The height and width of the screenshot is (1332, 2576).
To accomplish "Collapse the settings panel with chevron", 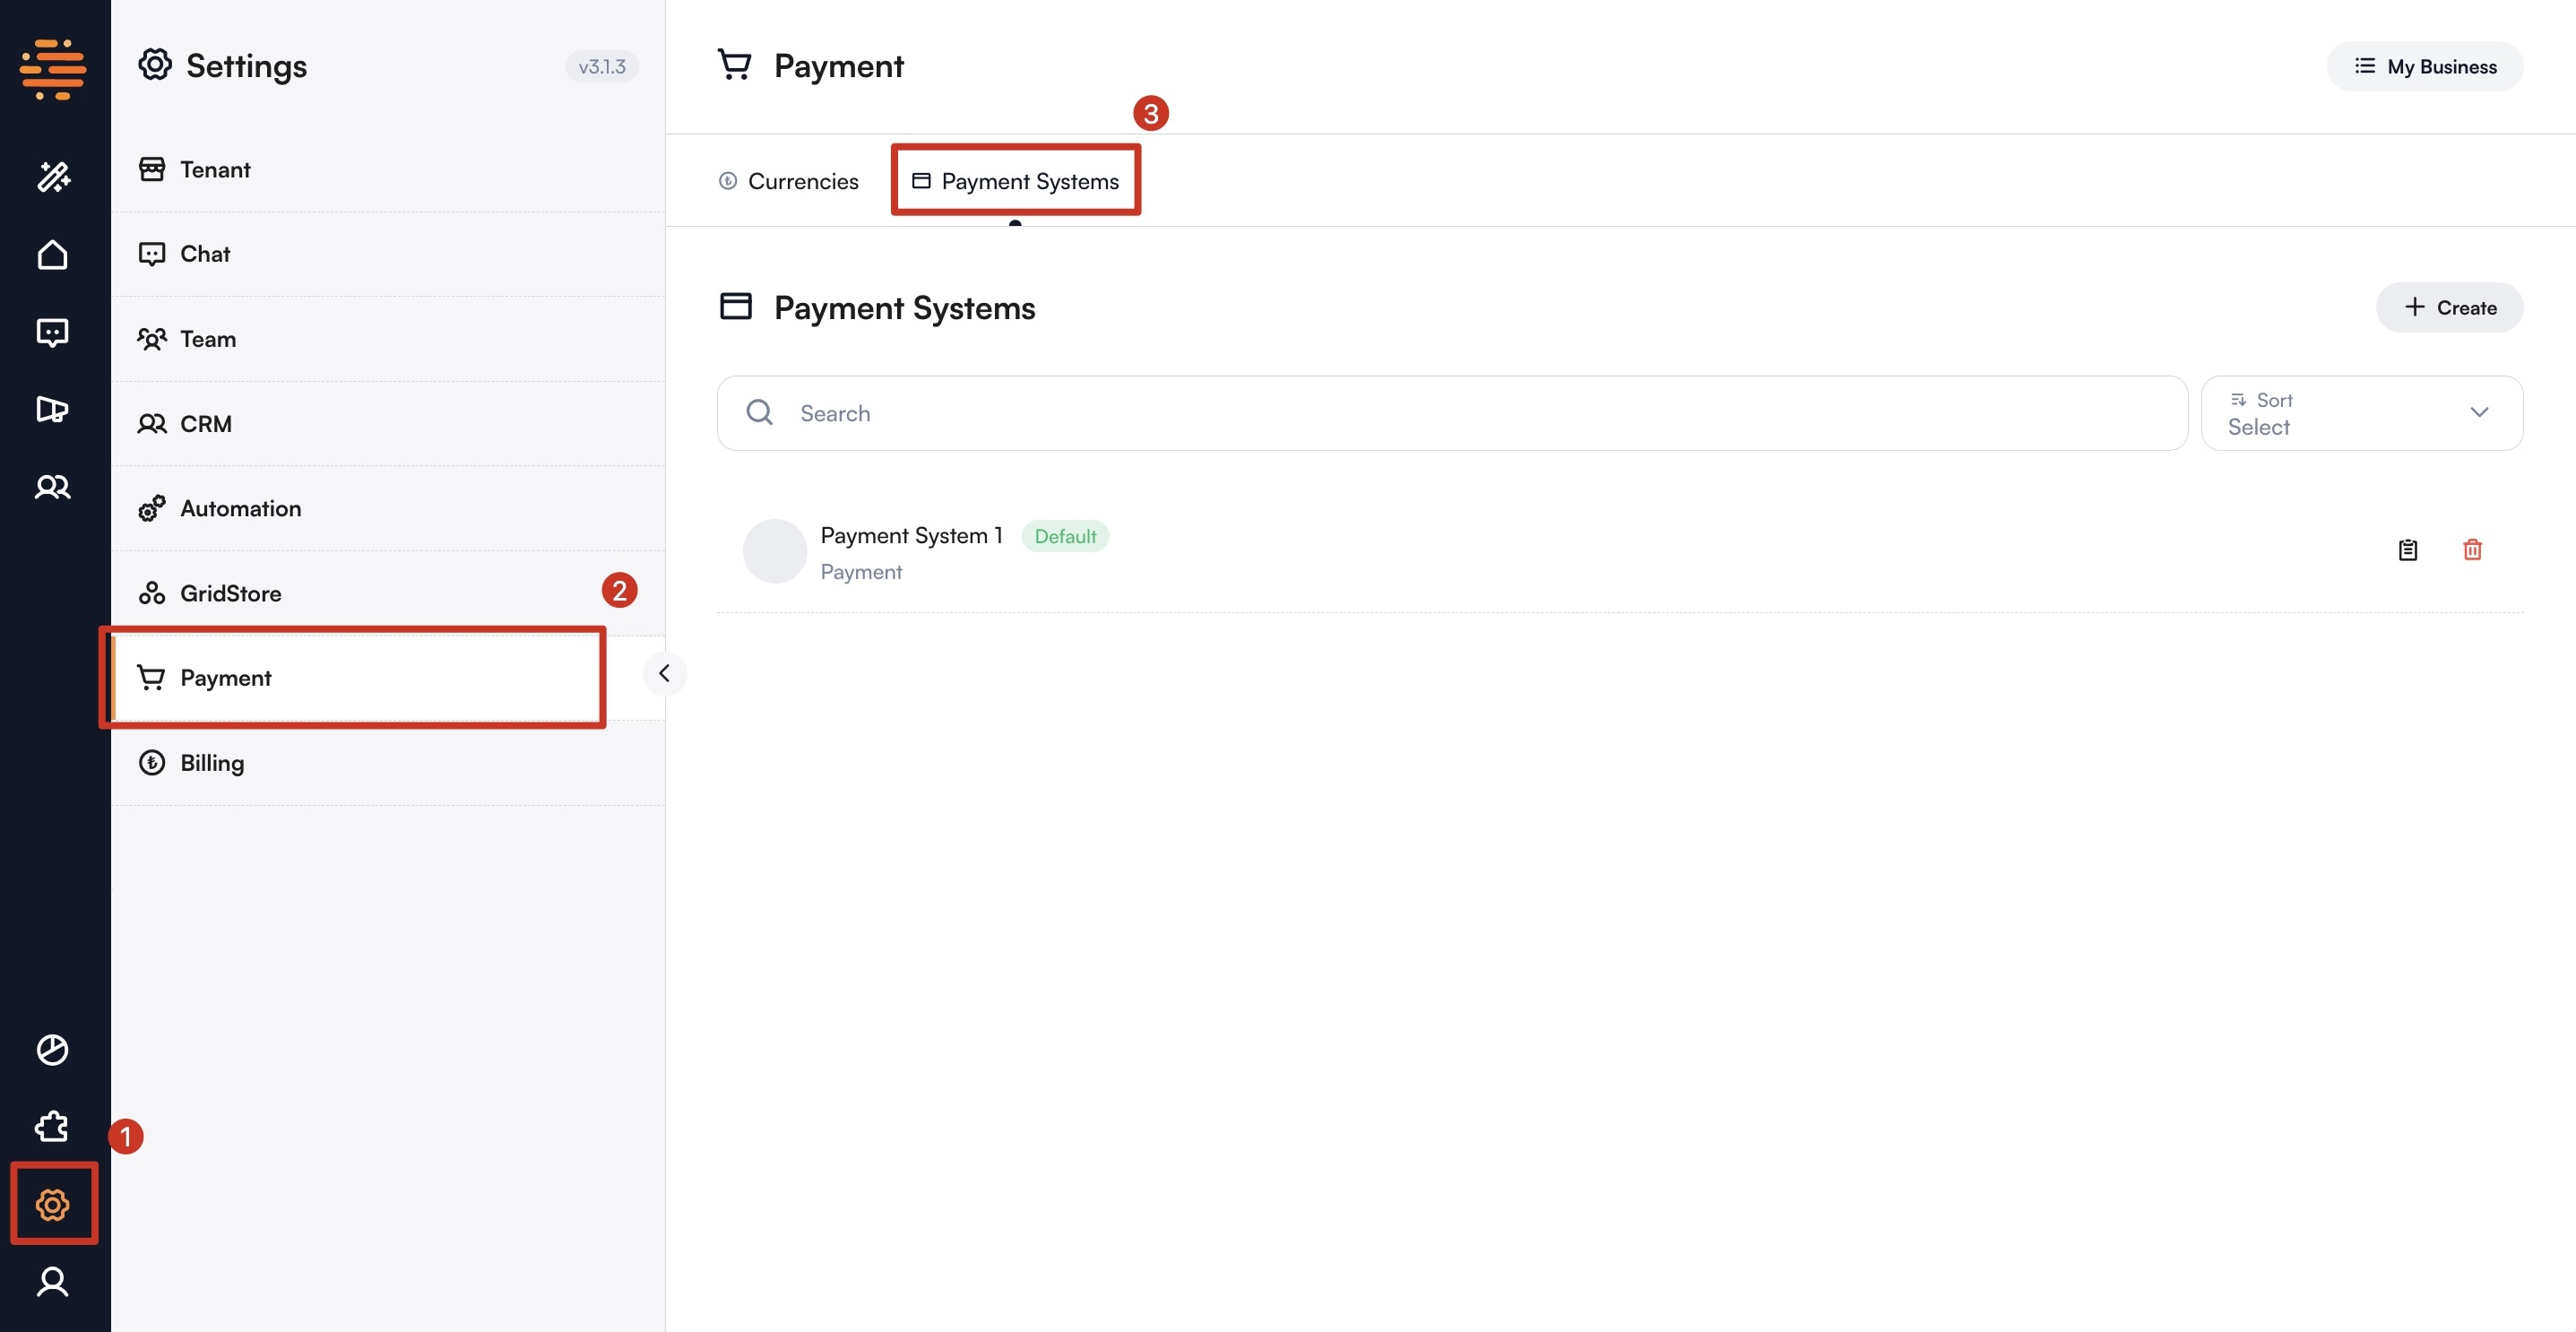I will point(664,673).
